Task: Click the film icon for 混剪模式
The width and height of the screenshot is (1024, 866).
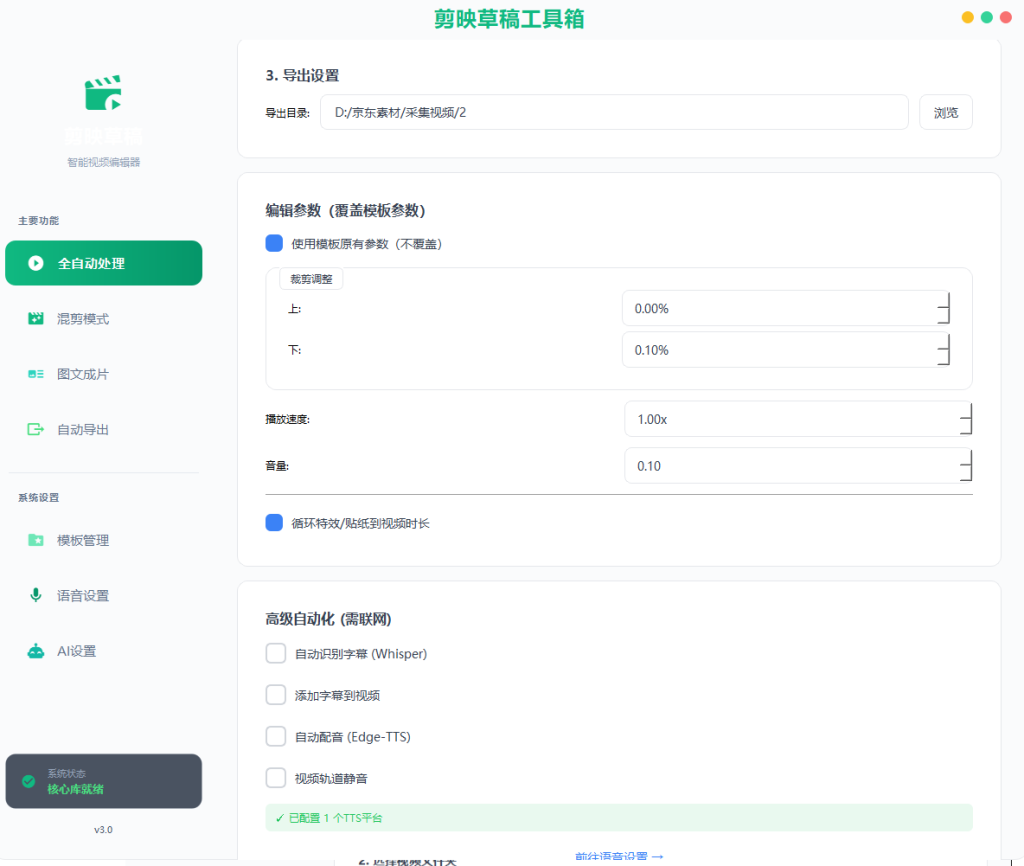Action: [36, 319]
